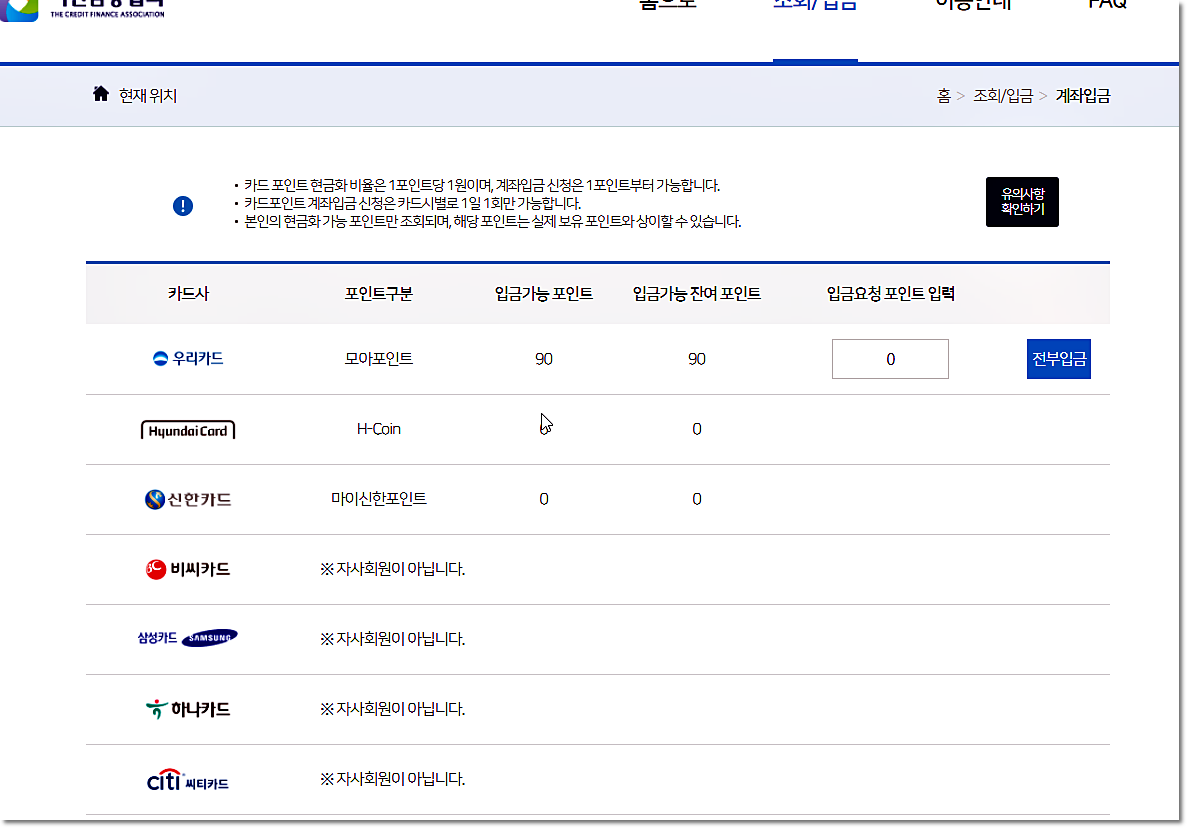Image resolution: width=1187 pixels, height=828 pixels.
Task: Open the 이용안내 menu item
Action: pyautogui.click(x=974, y=6)
